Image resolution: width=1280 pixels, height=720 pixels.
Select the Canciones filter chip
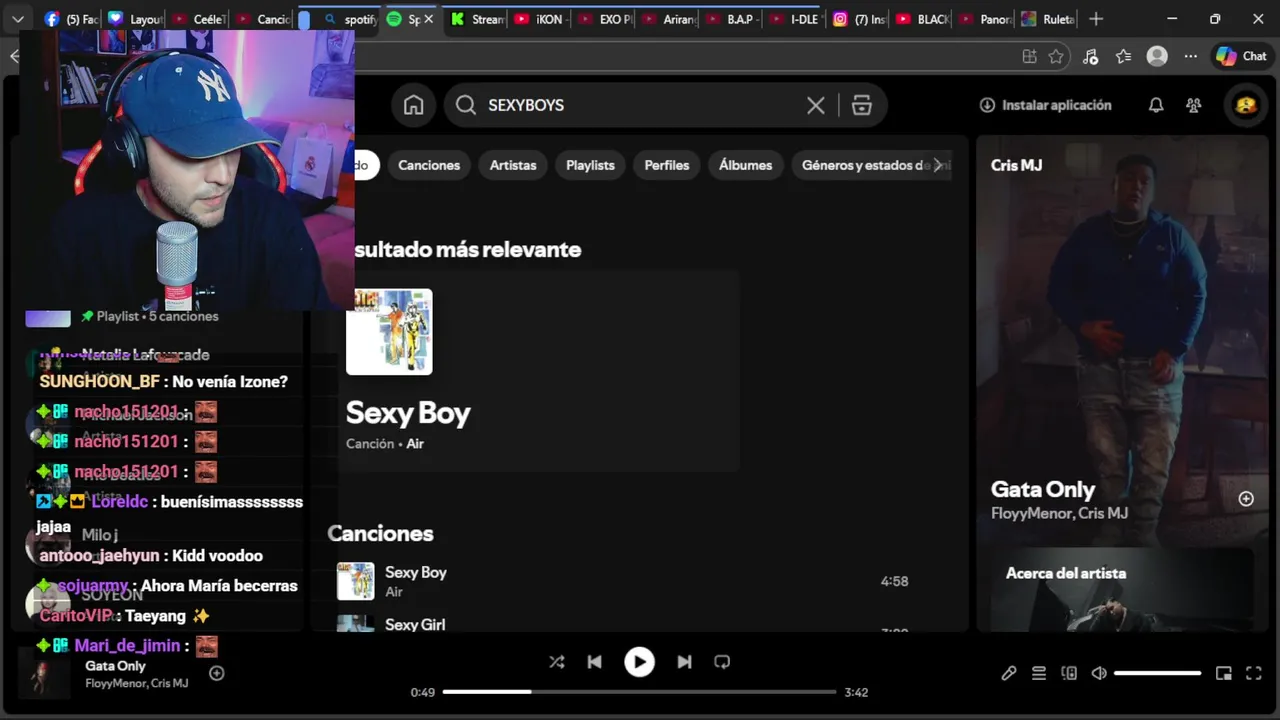pos(429,165)
